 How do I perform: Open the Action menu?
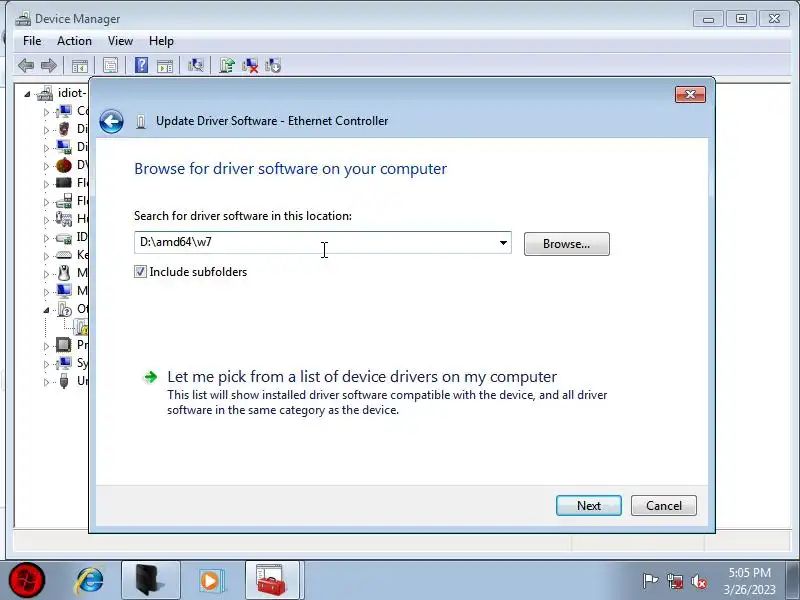point(74,41)
